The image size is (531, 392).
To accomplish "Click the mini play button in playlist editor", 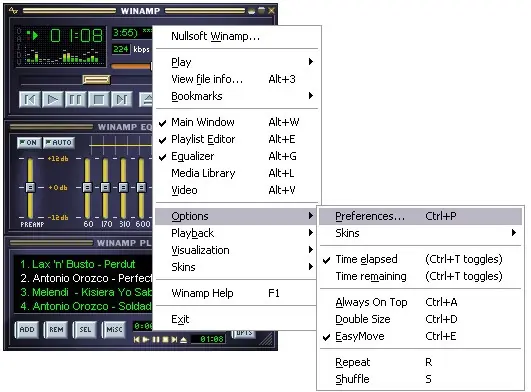I will 146,339.
